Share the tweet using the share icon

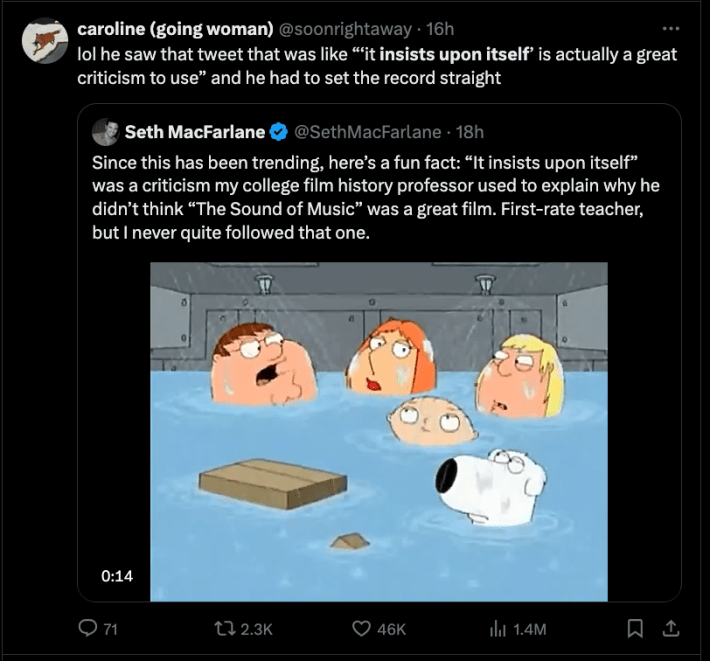pyautogui.click(x=671, y=629)
